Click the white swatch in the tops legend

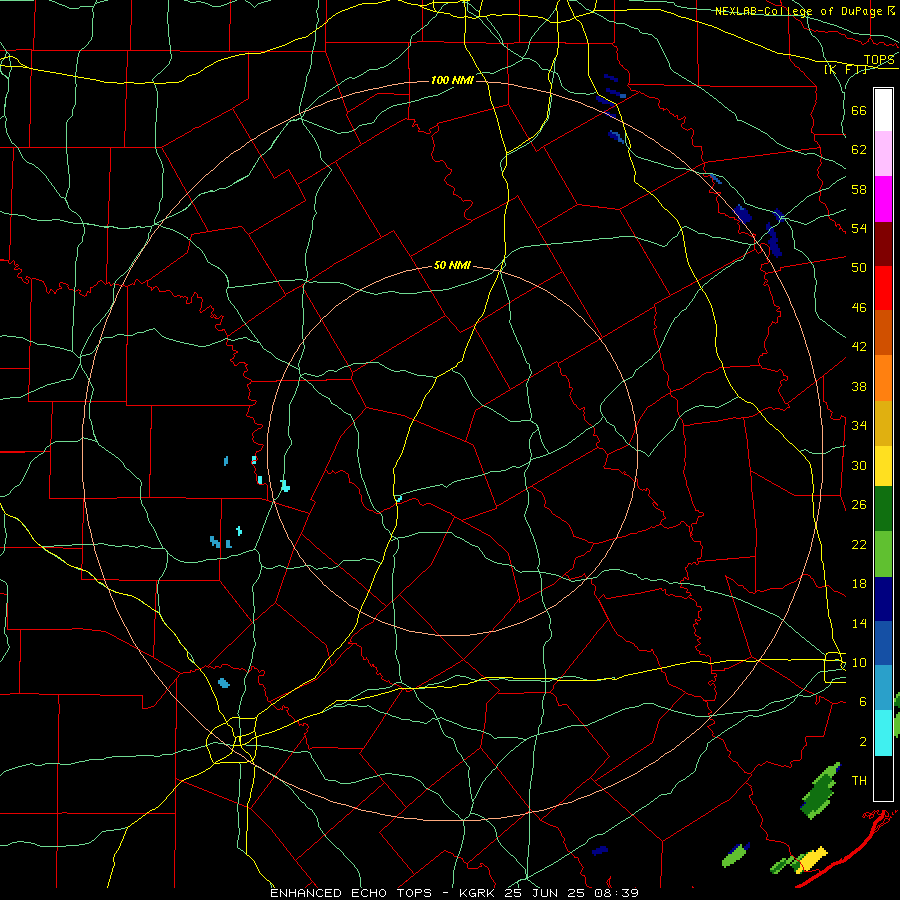[x=883, y=110]
